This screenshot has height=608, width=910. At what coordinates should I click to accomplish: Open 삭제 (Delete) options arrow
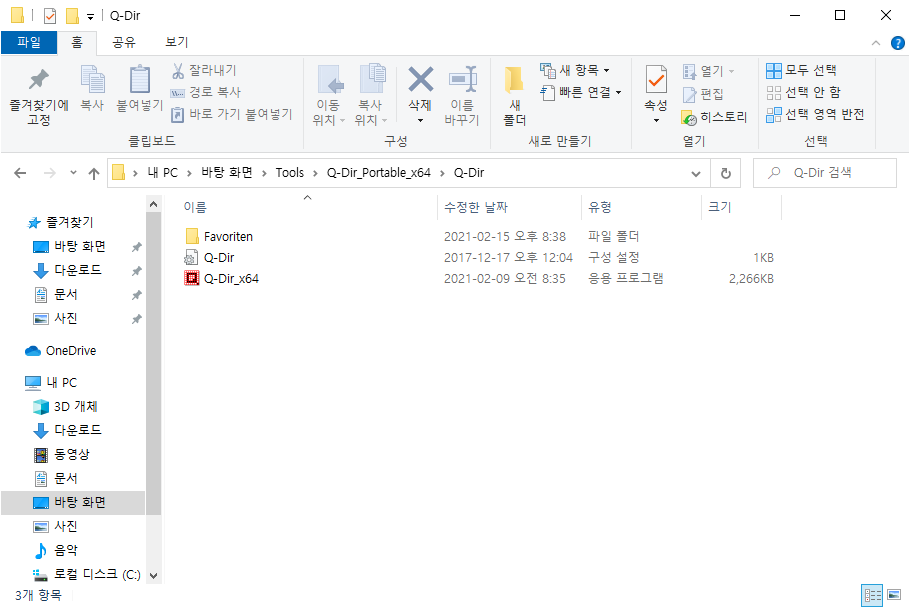tap(420, 120)
